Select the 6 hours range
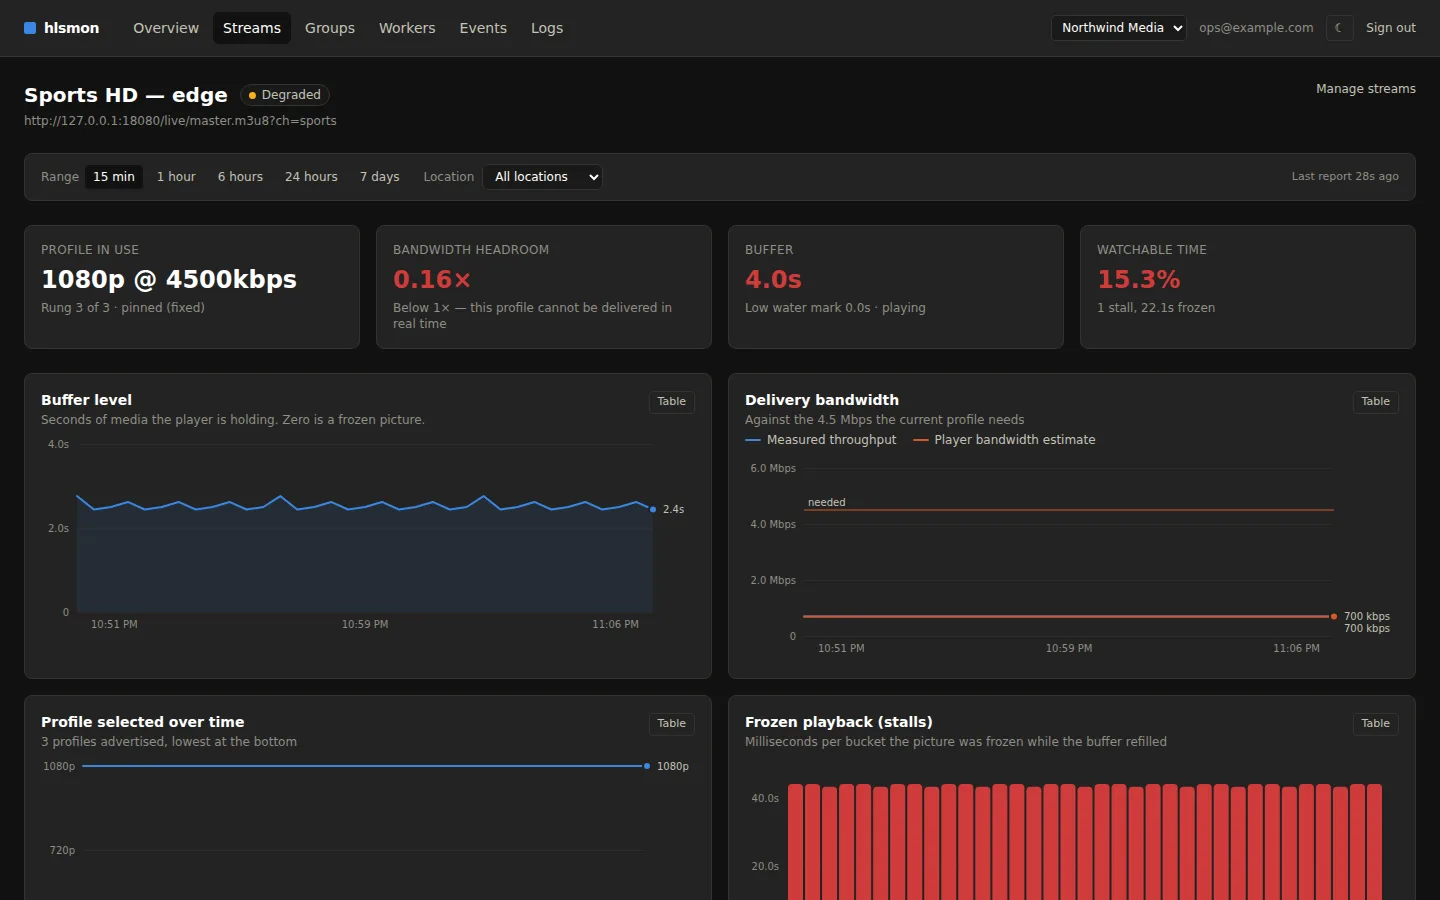1440x900 pixels. 240,177
